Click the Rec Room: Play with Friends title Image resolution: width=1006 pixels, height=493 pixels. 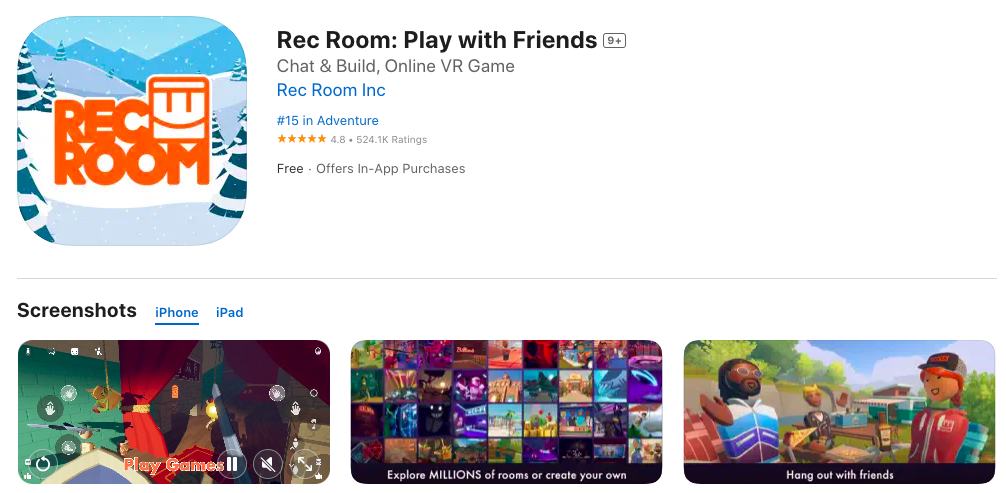tap(437, 40)
